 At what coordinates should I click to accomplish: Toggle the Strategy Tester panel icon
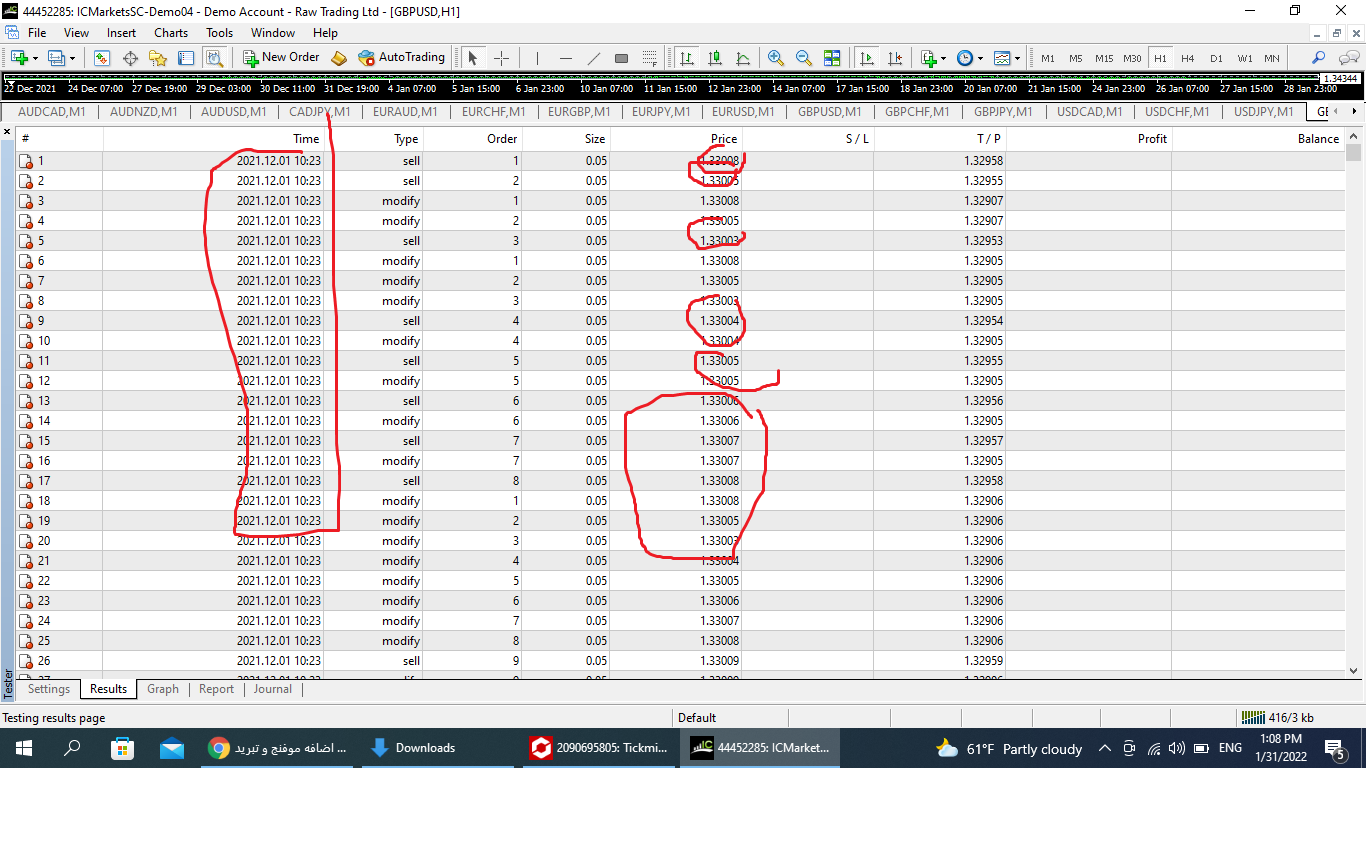point(214,58)
